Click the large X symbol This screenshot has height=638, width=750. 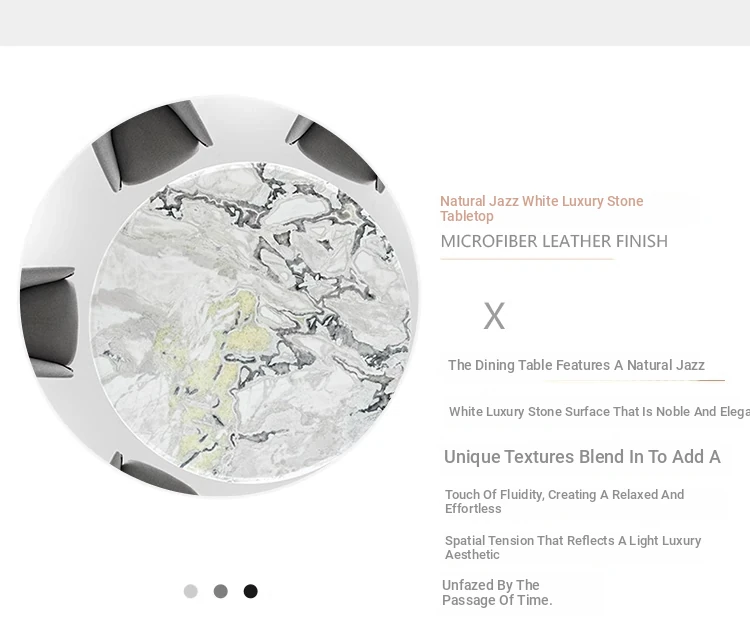pos(494,316)
